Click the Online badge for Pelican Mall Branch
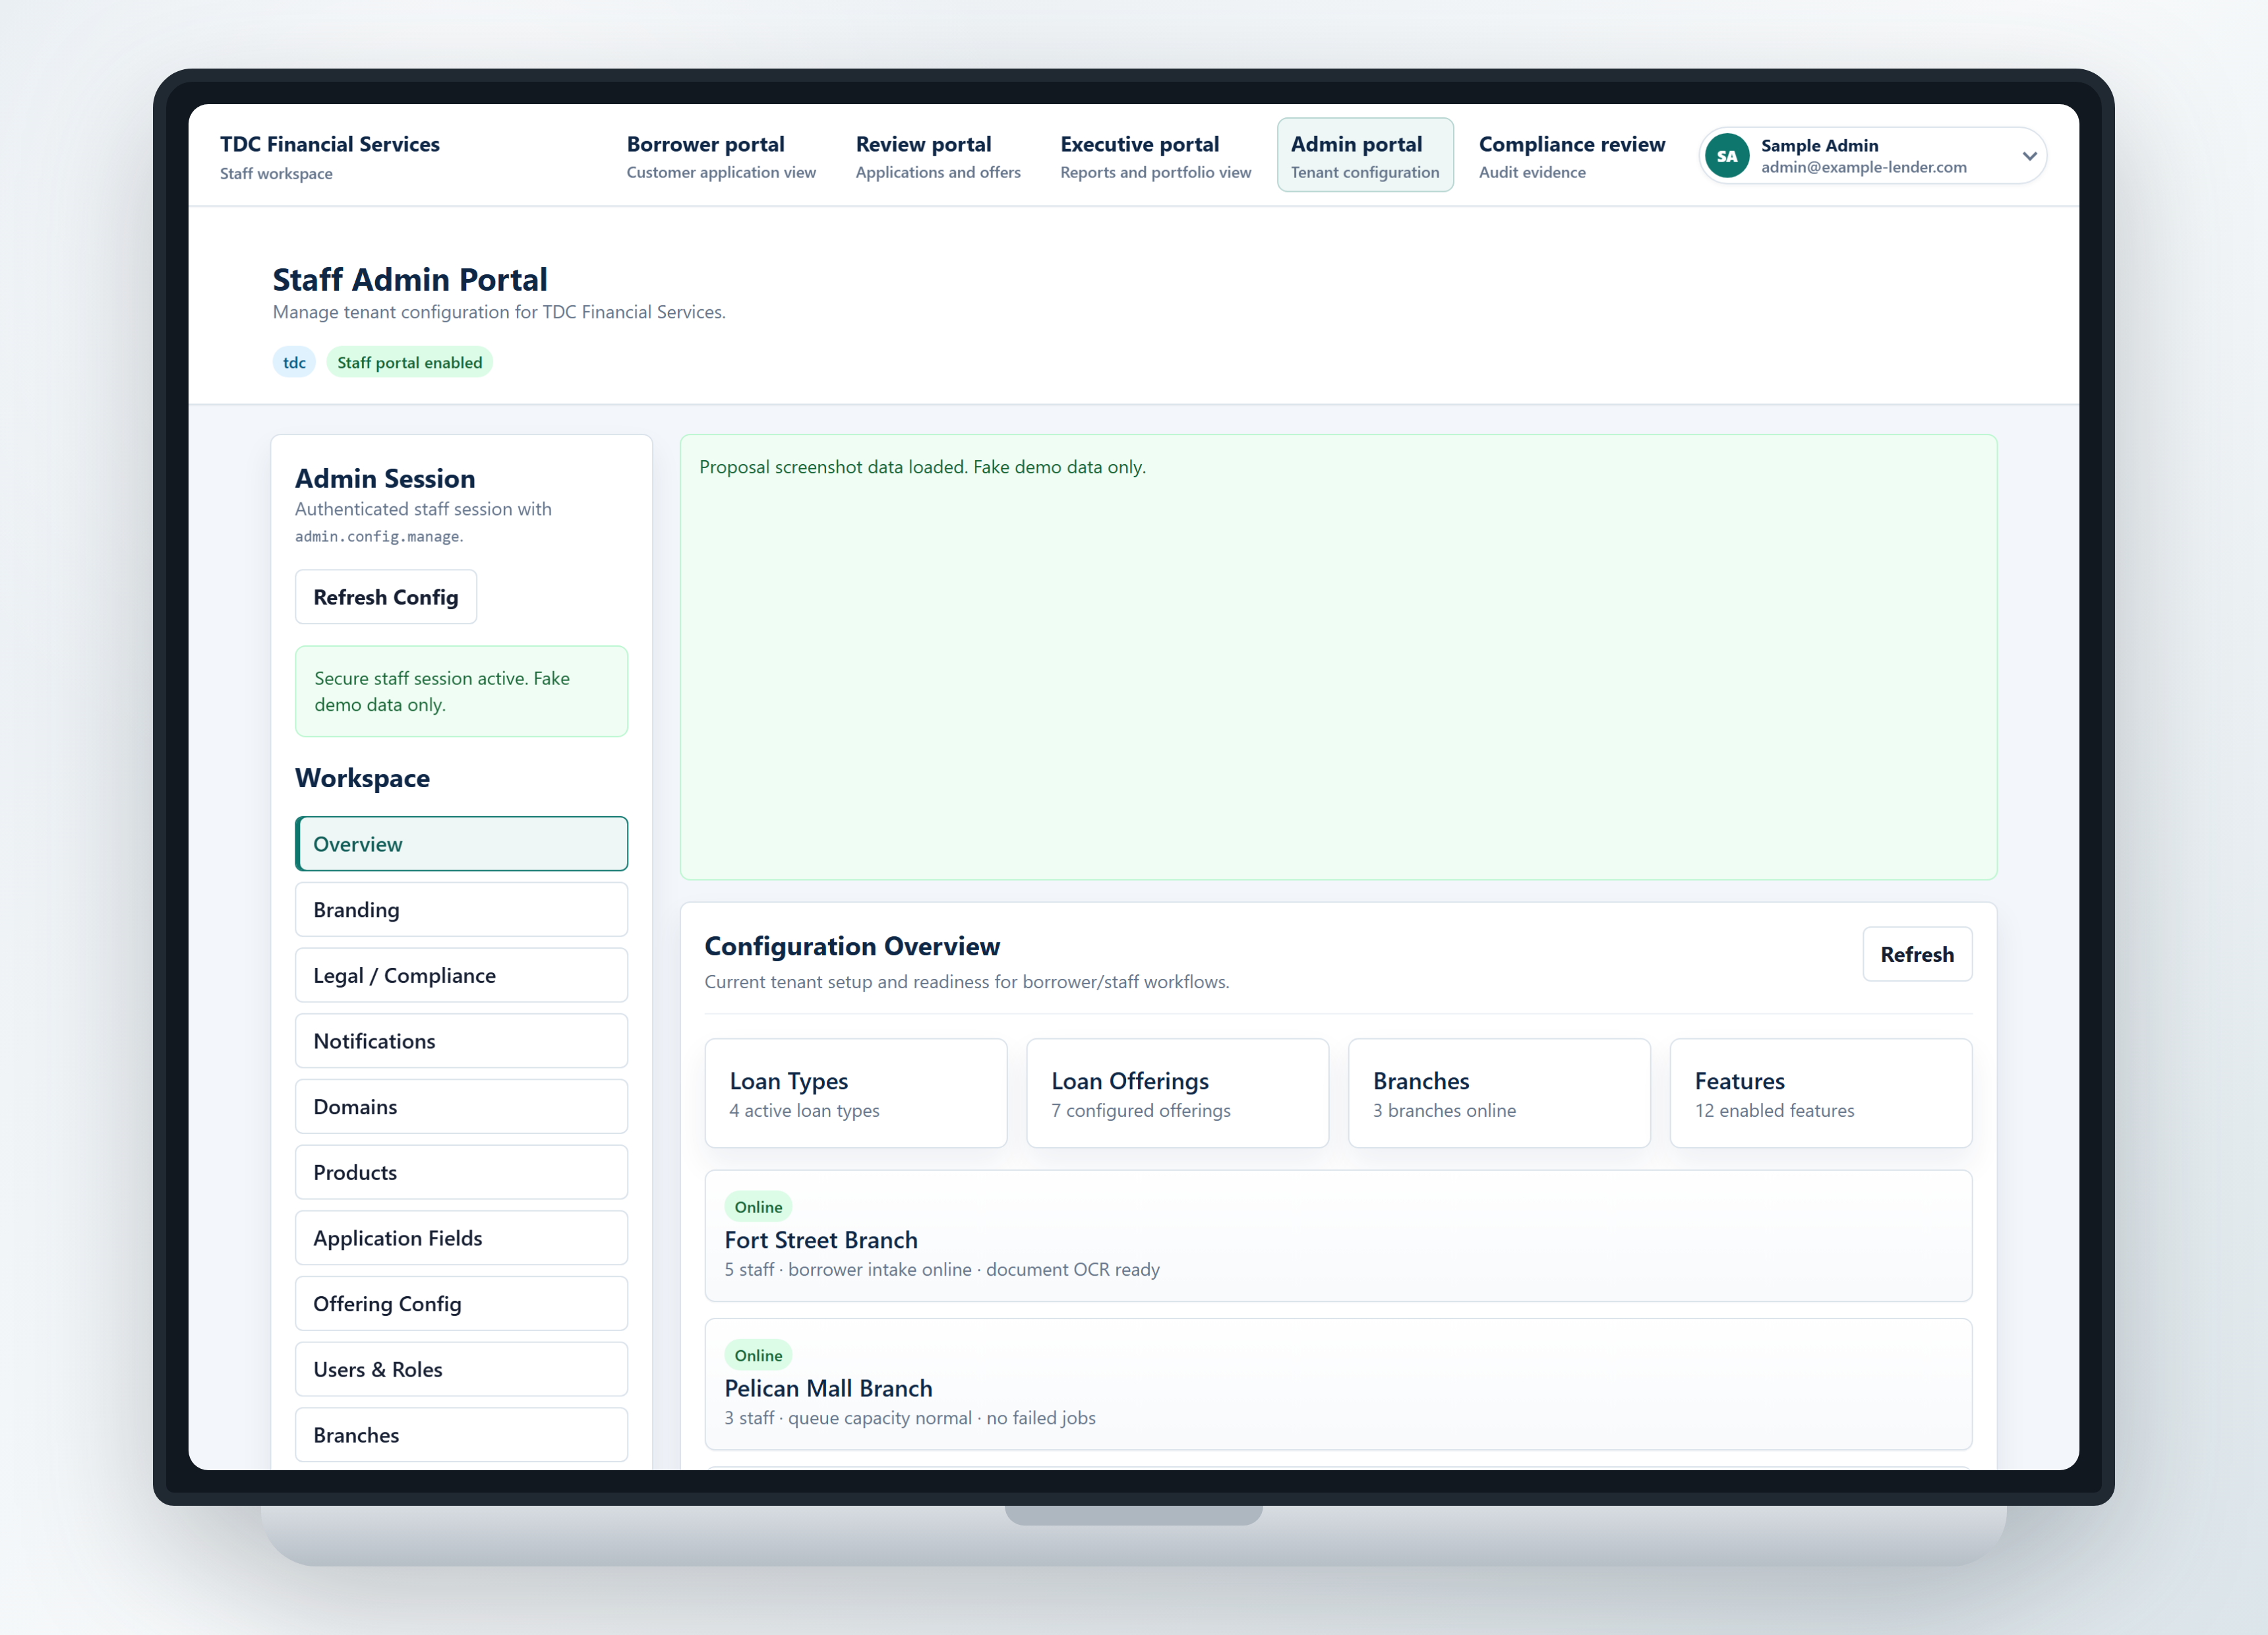The image size is (2268, 1635). (x=758, y=1355)
